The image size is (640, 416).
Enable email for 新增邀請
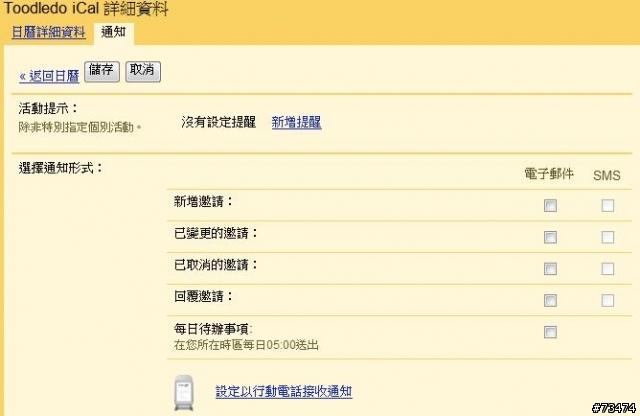click(550, 205)
